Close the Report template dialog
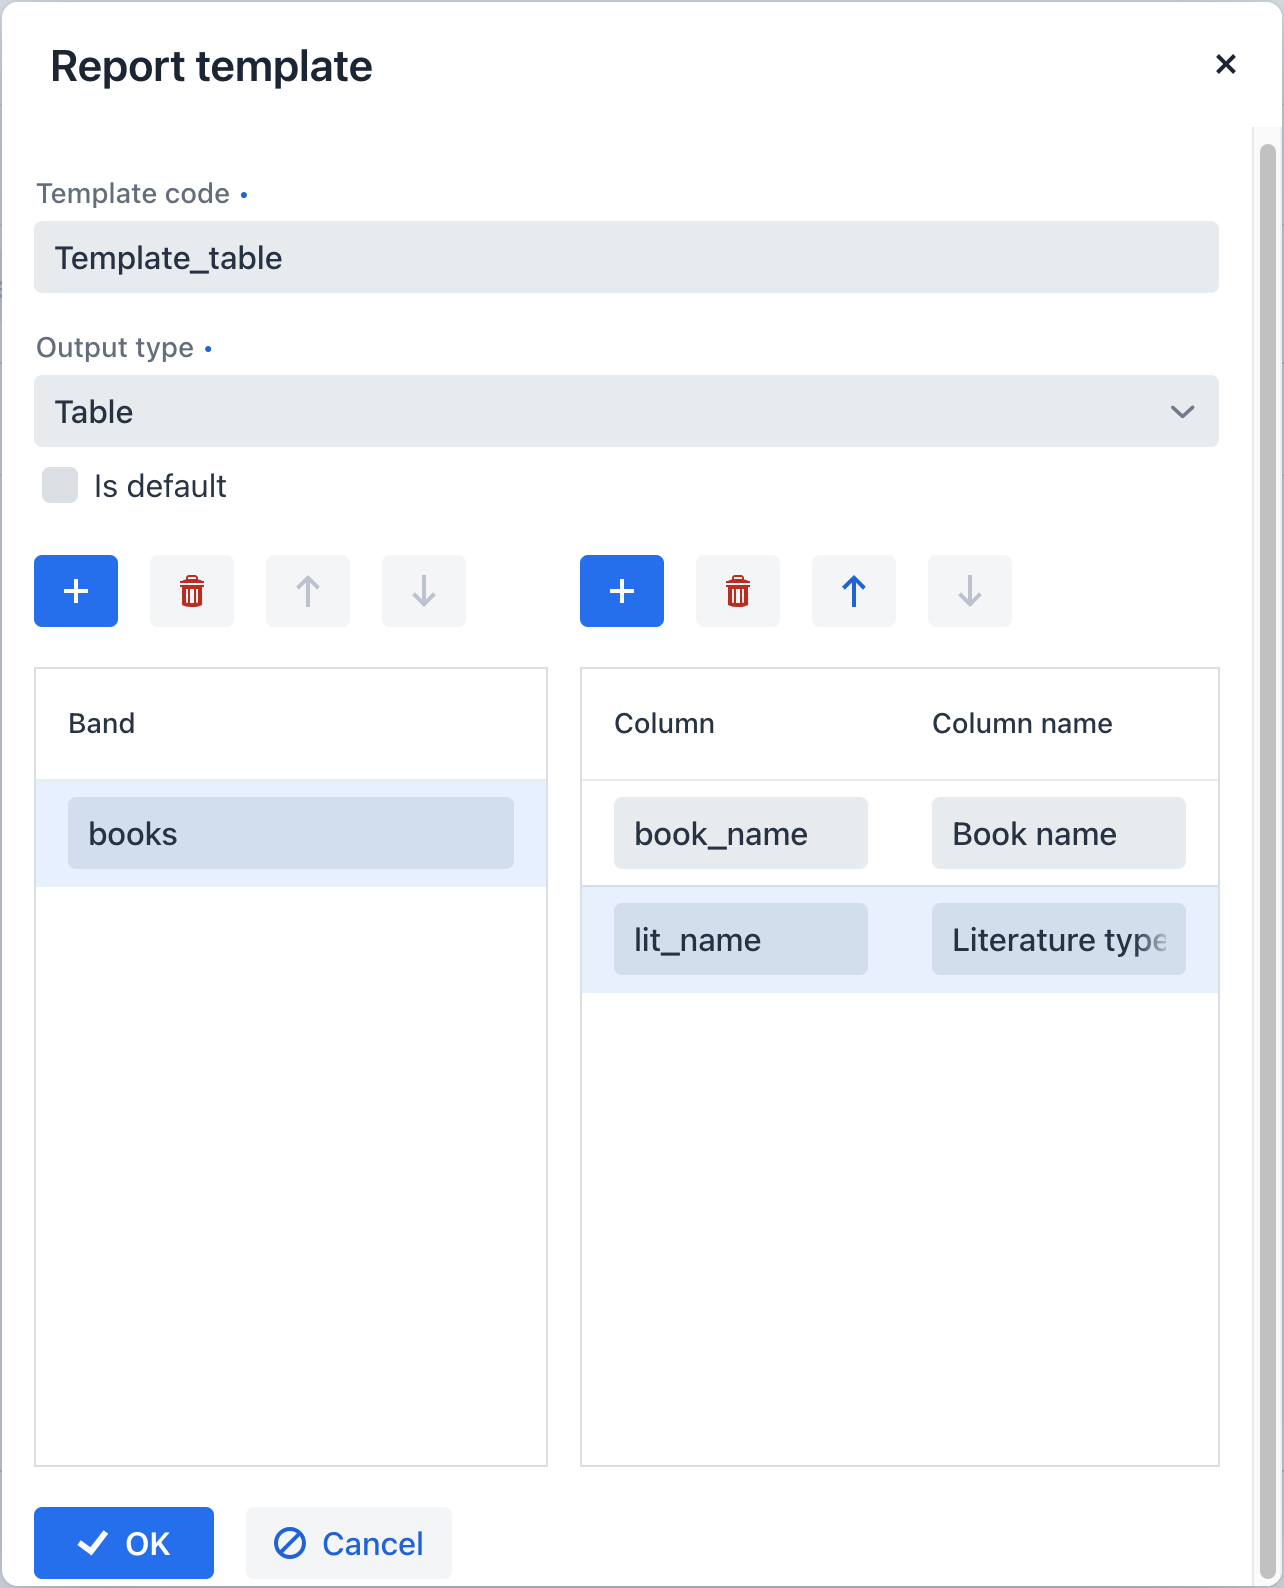Viewport: 1284px width, 1588px height. coord(1225,64)
